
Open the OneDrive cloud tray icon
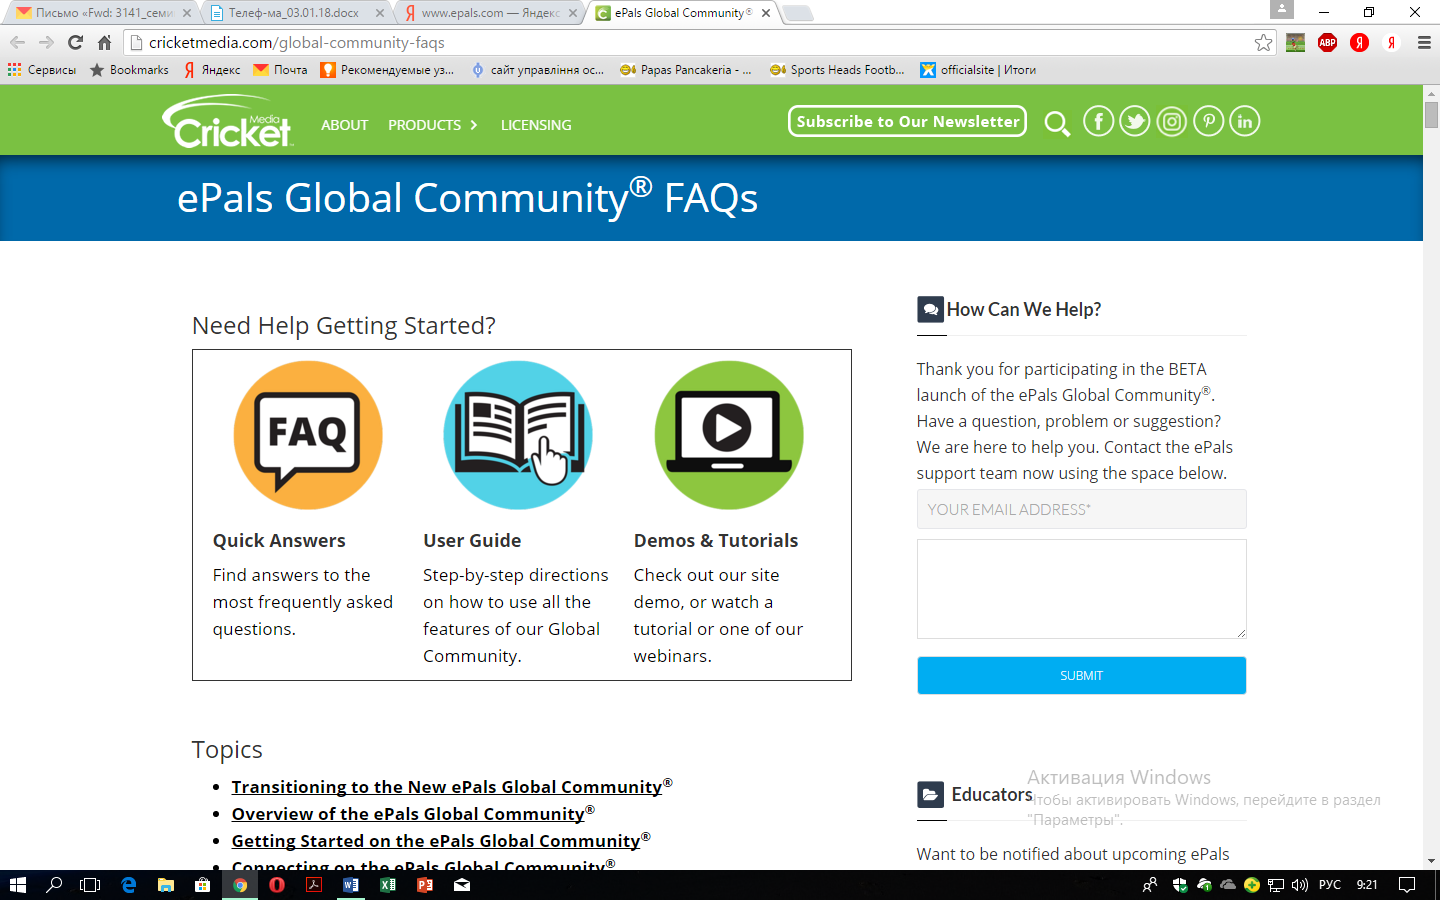pyautogui.click(x=1228, y=885)
